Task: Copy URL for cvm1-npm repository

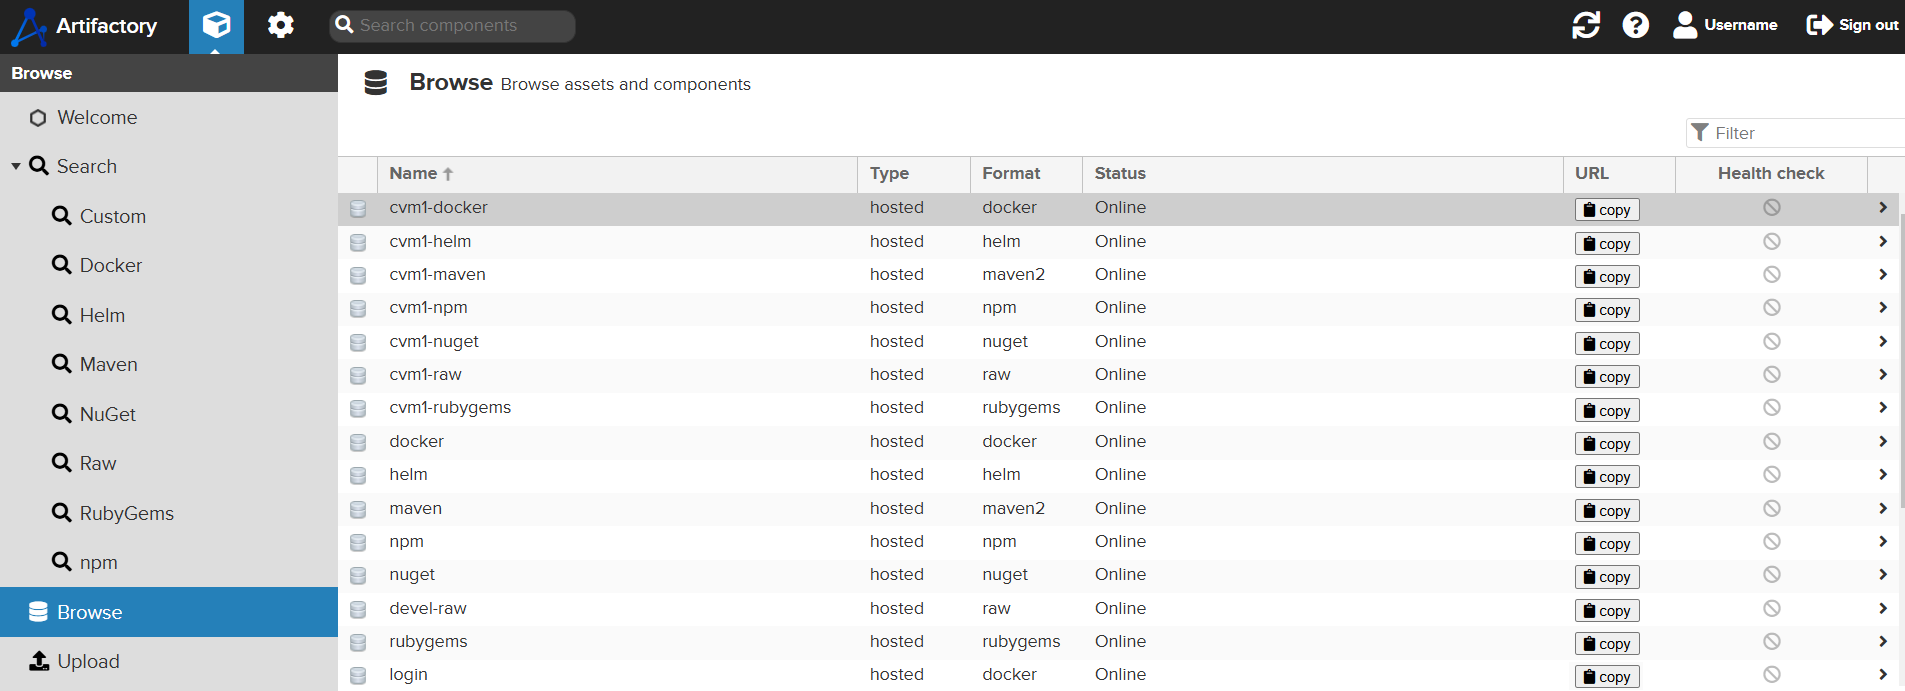Action: pos(1607,310)
